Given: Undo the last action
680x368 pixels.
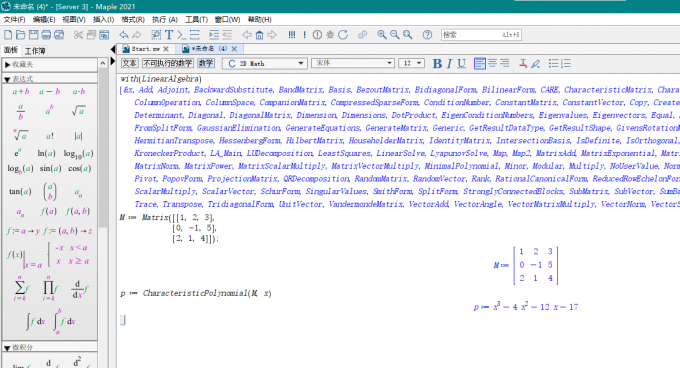Looking at the screenshot, I should (x=124, y=35).
